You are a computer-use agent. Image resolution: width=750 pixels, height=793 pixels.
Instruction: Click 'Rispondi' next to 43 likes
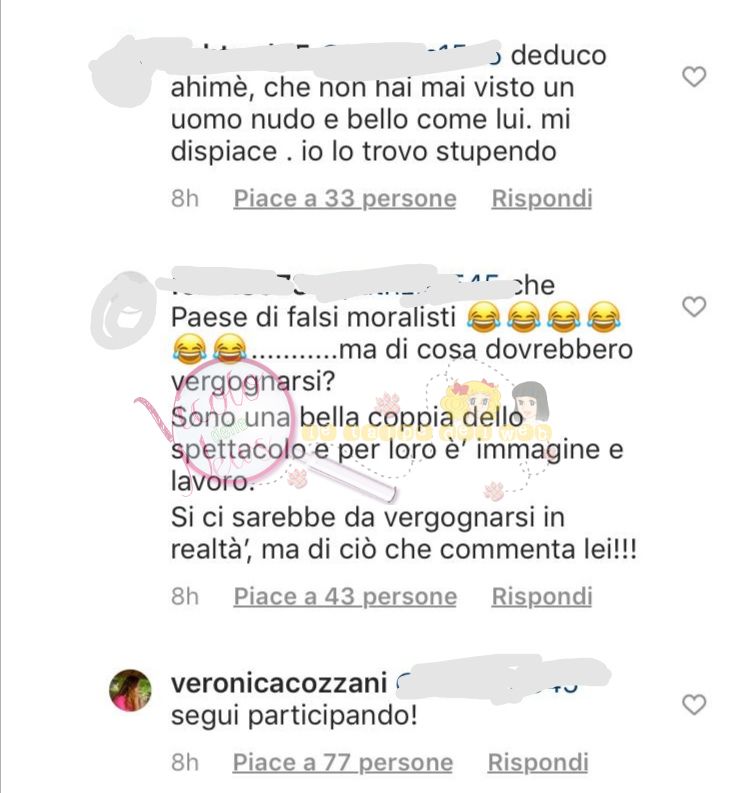[x=542, y=597]
